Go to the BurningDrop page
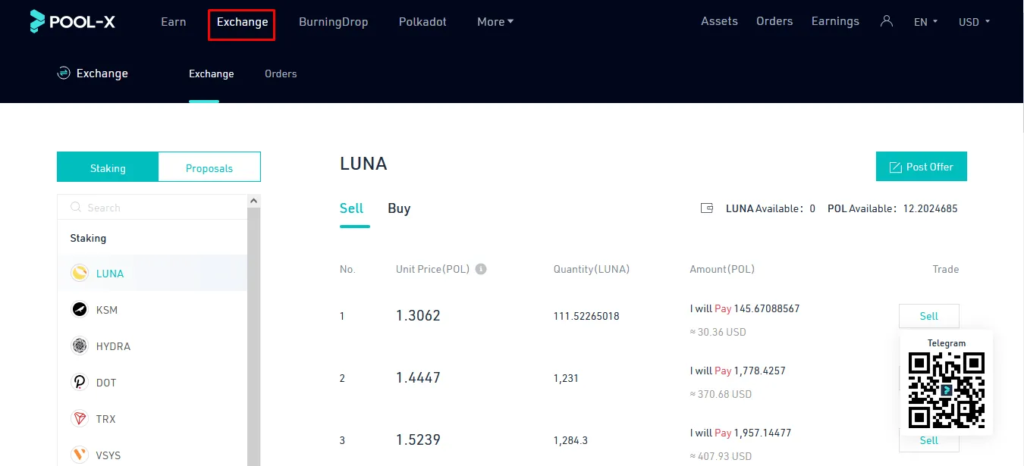Screen dimensions: 1024x466 333,22
